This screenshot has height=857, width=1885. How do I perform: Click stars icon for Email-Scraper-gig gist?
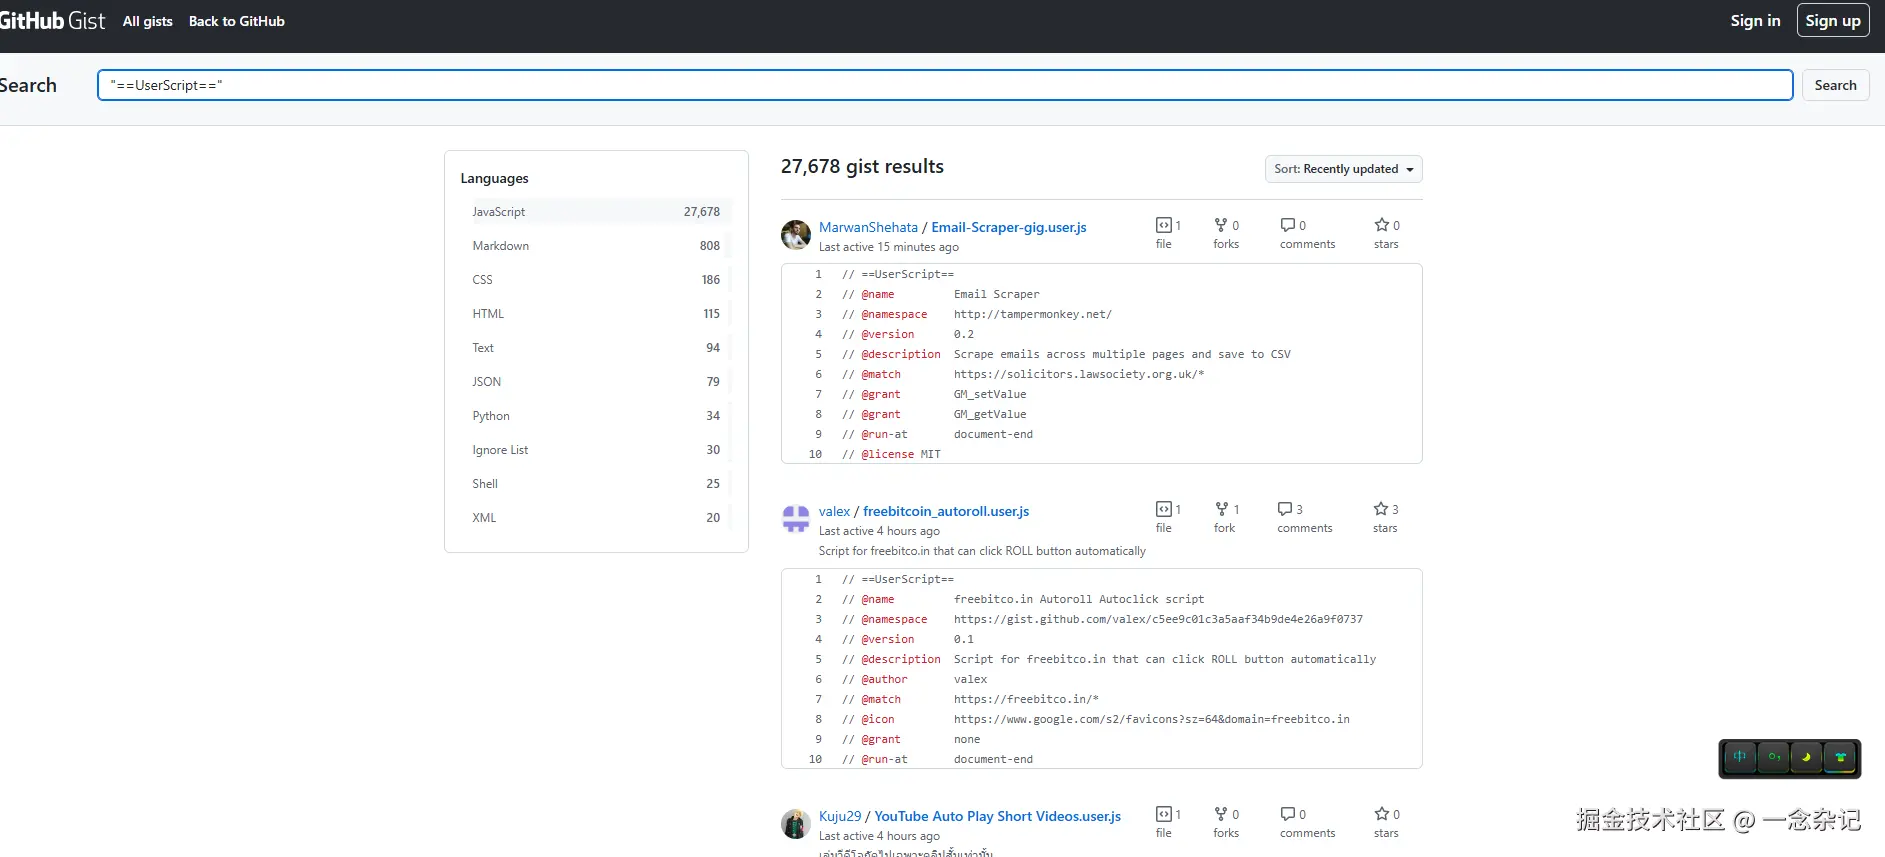point(1382,225)
